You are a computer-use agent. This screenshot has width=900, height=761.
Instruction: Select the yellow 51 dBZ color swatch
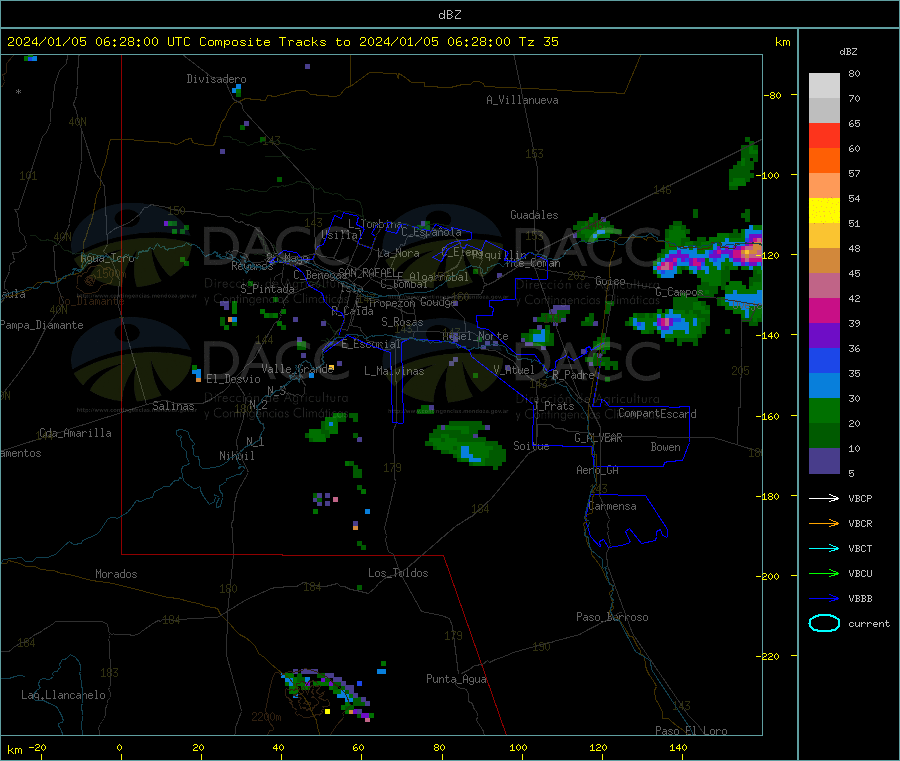coord(824,211)
